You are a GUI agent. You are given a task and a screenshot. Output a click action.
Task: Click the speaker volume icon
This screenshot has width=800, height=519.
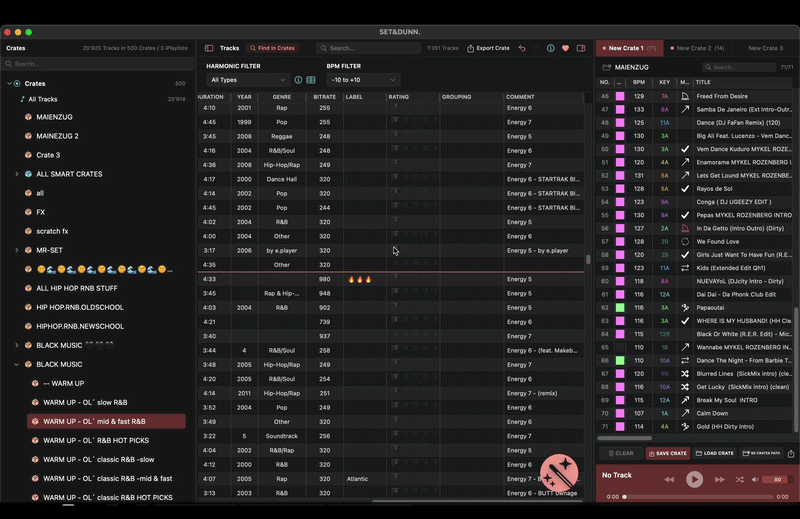(x=755, y=479)
